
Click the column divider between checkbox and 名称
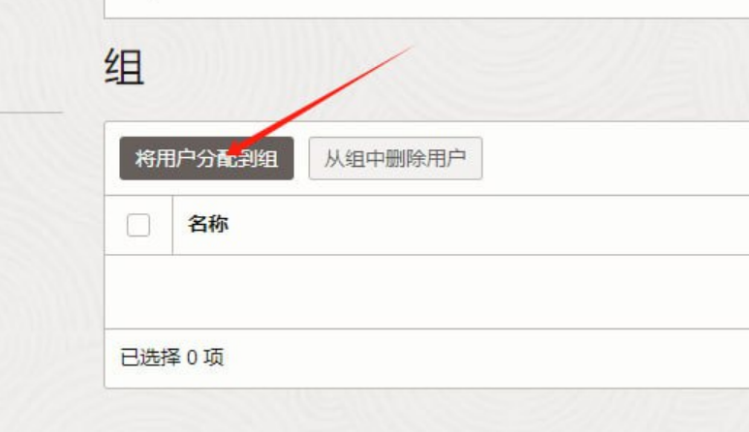pyautogui.click(x=172, y=225)
